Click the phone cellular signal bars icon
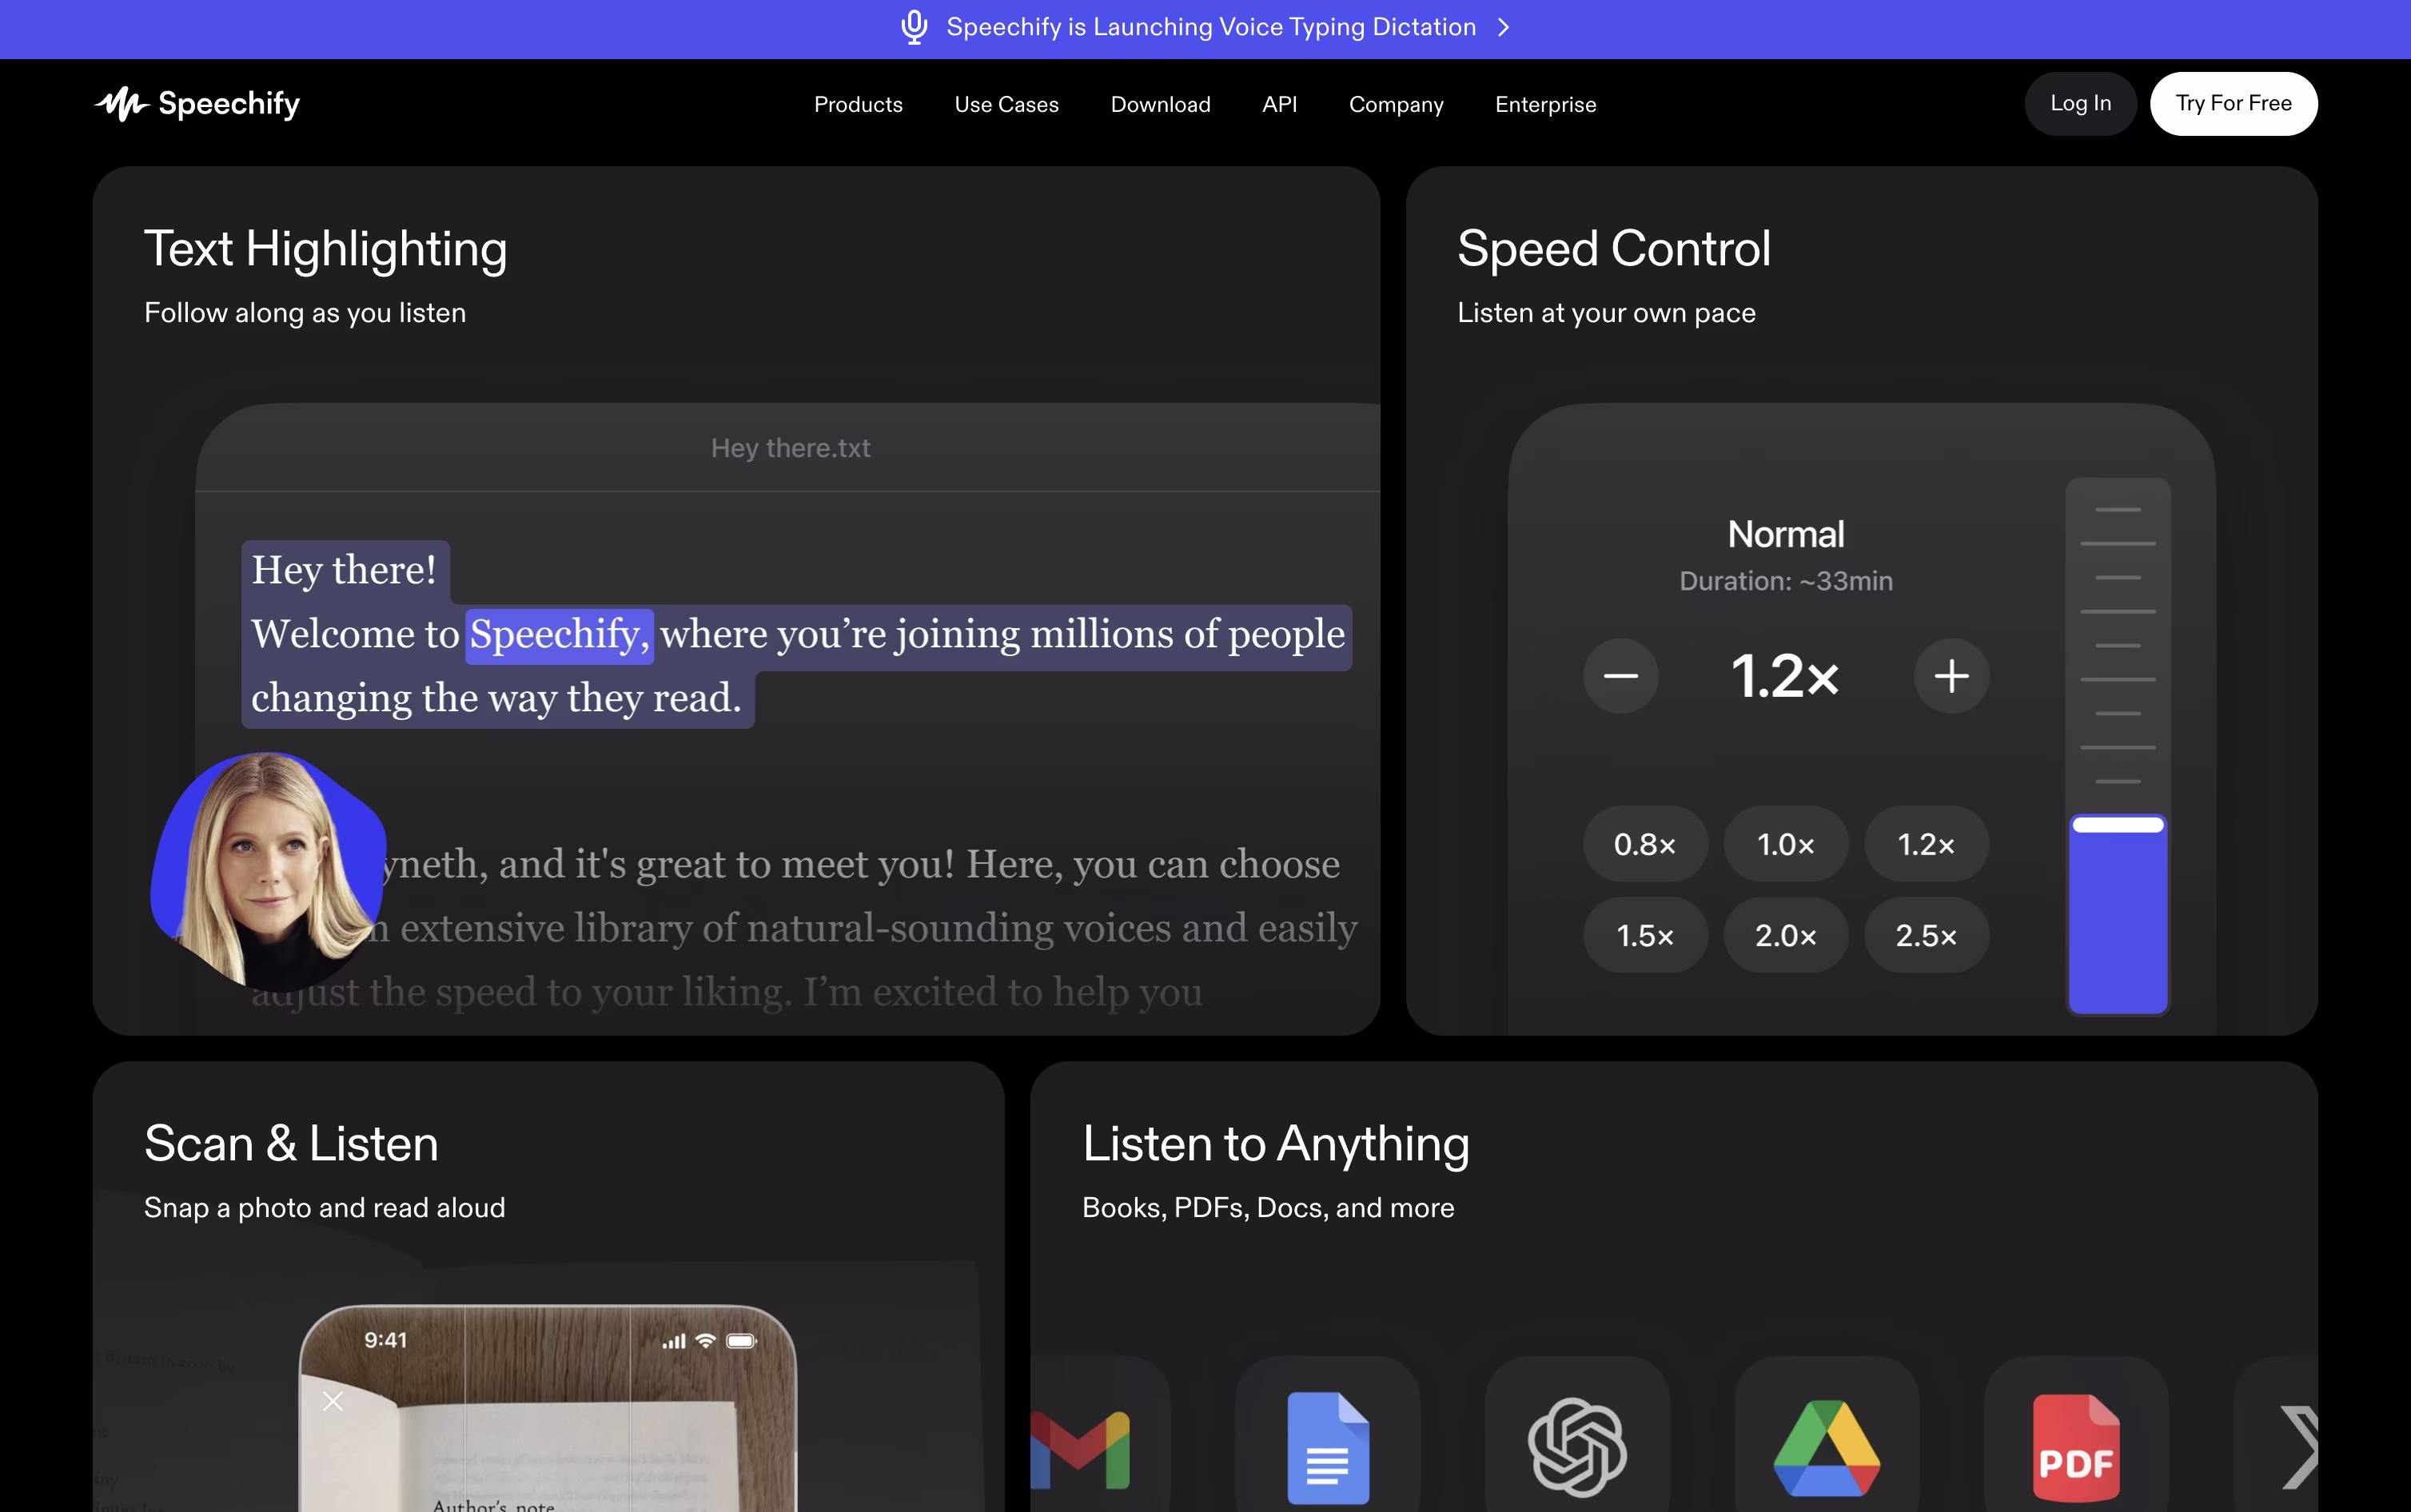 674,1341
